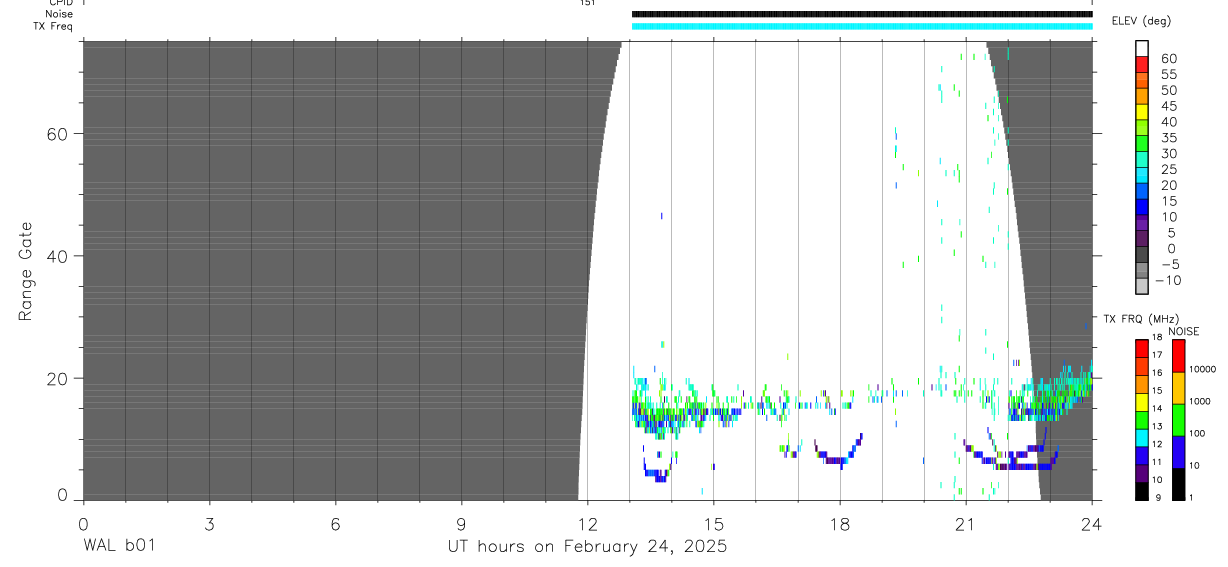Image resolution: width=1228 pixels, height=567 pixels.
Task: Select the 'NOISE' legend heading
Action: tap(1183, 331)
